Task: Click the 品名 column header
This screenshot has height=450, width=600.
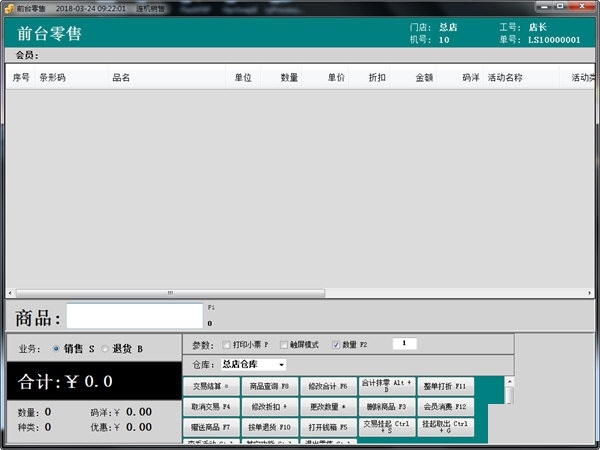Action: click(x=120, y=77)
